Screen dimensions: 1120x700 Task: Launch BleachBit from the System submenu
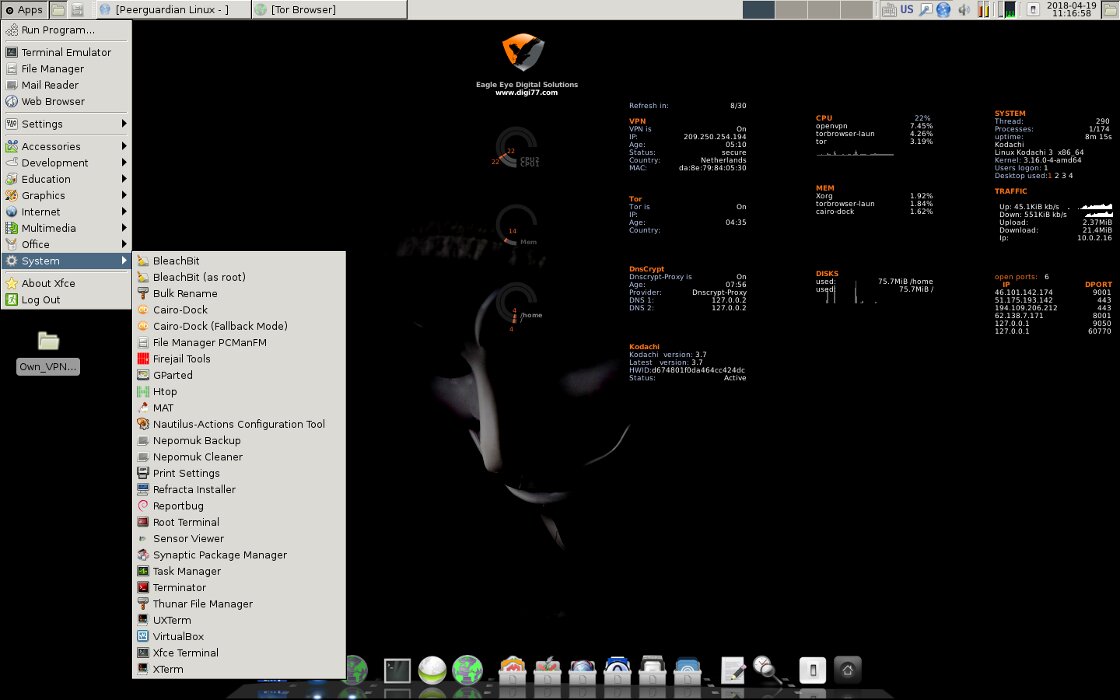point(176,261)
